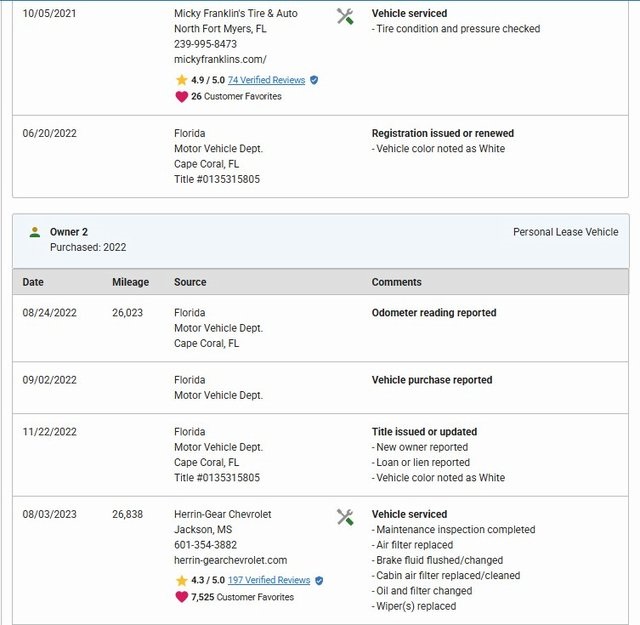This screenshot has height=625, width=640.
Task: Click the heart icon beside 7,525 Customer Favorites
Action: tap(181, 597)
